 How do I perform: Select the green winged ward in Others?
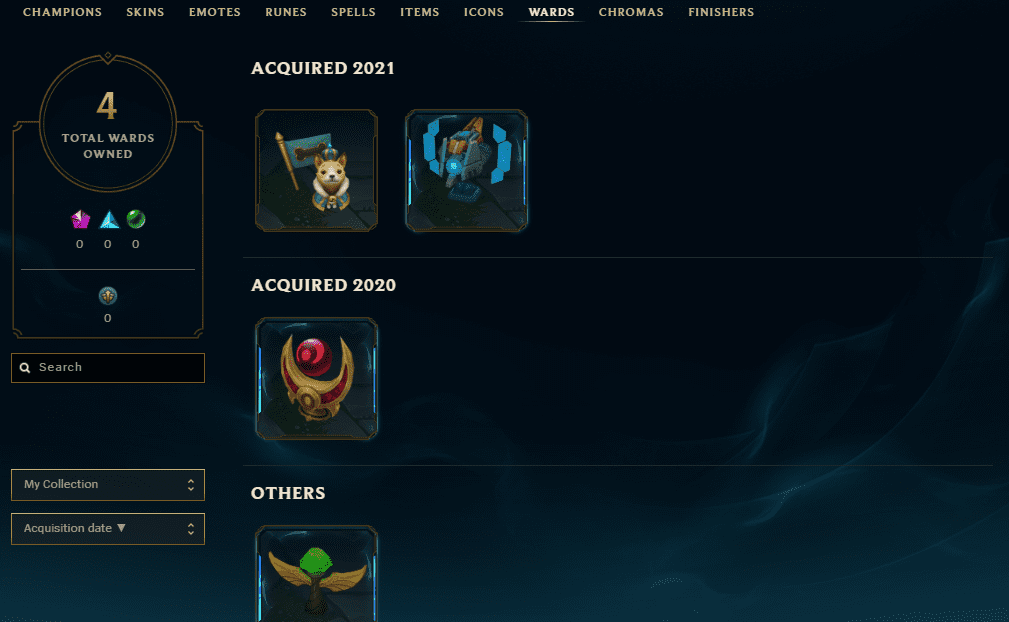pos(316,574)
